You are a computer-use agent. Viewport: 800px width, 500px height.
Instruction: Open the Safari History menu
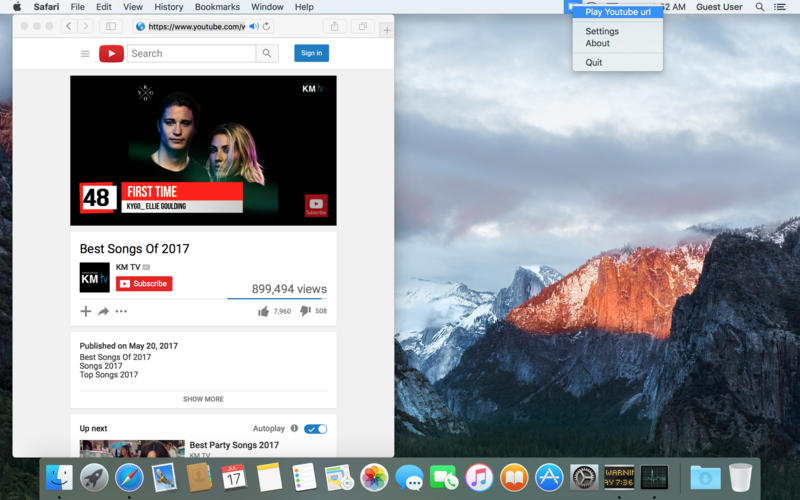168,7
